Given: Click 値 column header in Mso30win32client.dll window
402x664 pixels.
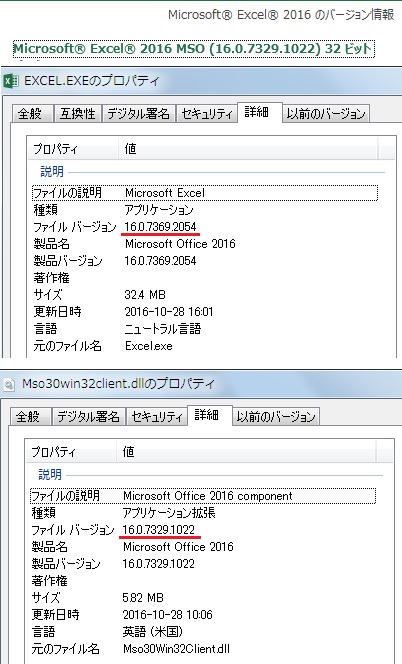Looking at the screenshot, I should 246,452.
